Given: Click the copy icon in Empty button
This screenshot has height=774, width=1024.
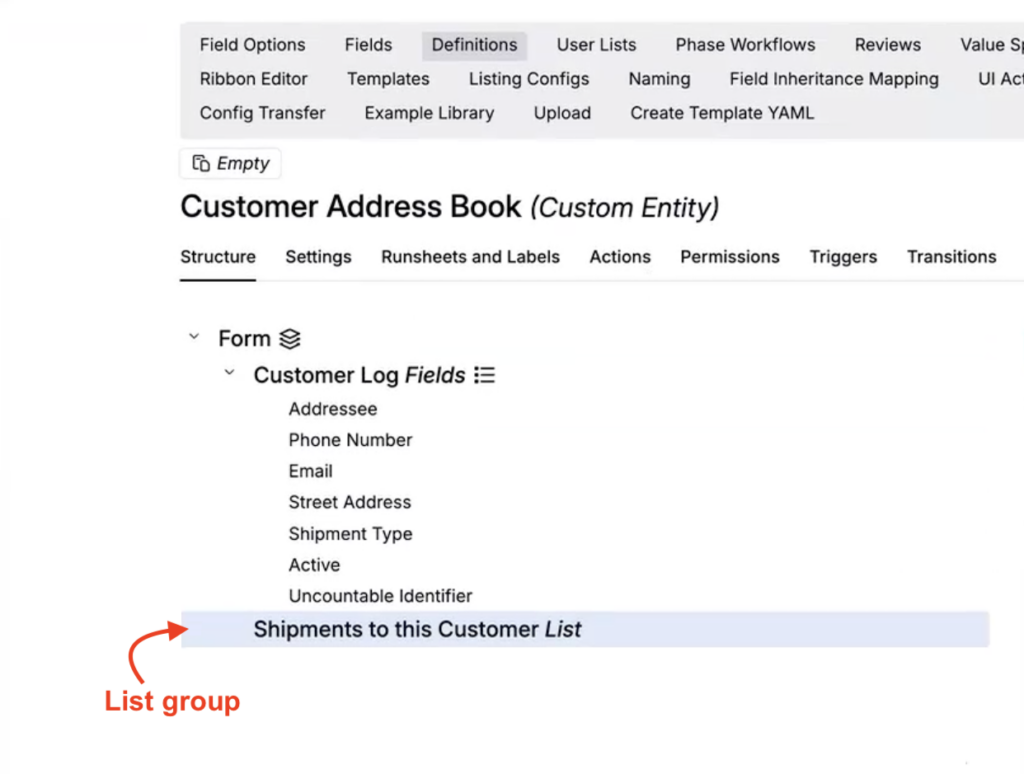Looking at the screenshot, I should [x=201, y=163].
